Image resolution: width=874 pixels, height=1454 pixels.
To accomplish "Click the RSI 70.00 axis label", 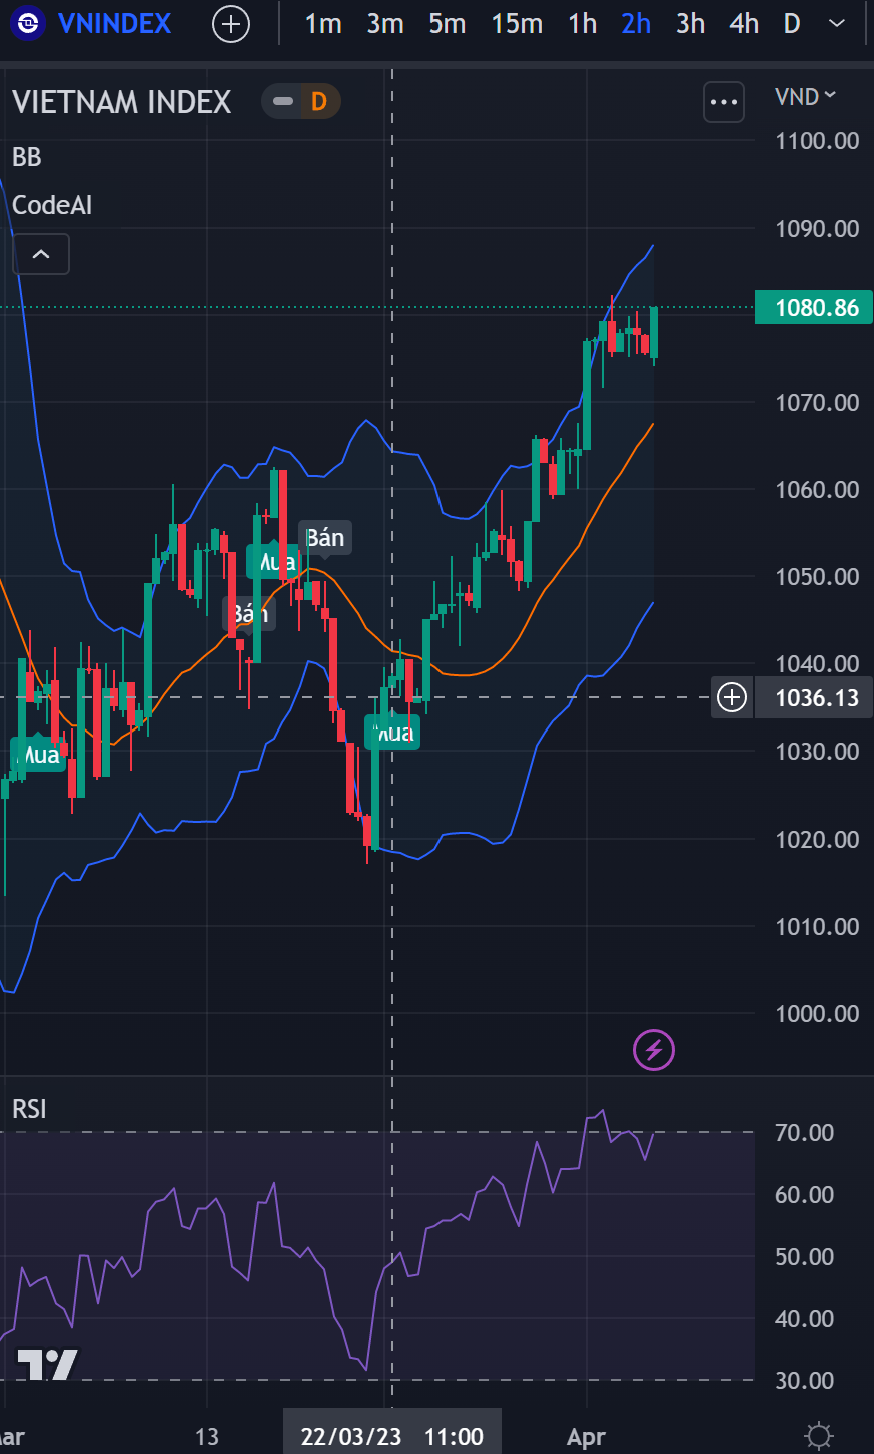I will coord(804,1133).
